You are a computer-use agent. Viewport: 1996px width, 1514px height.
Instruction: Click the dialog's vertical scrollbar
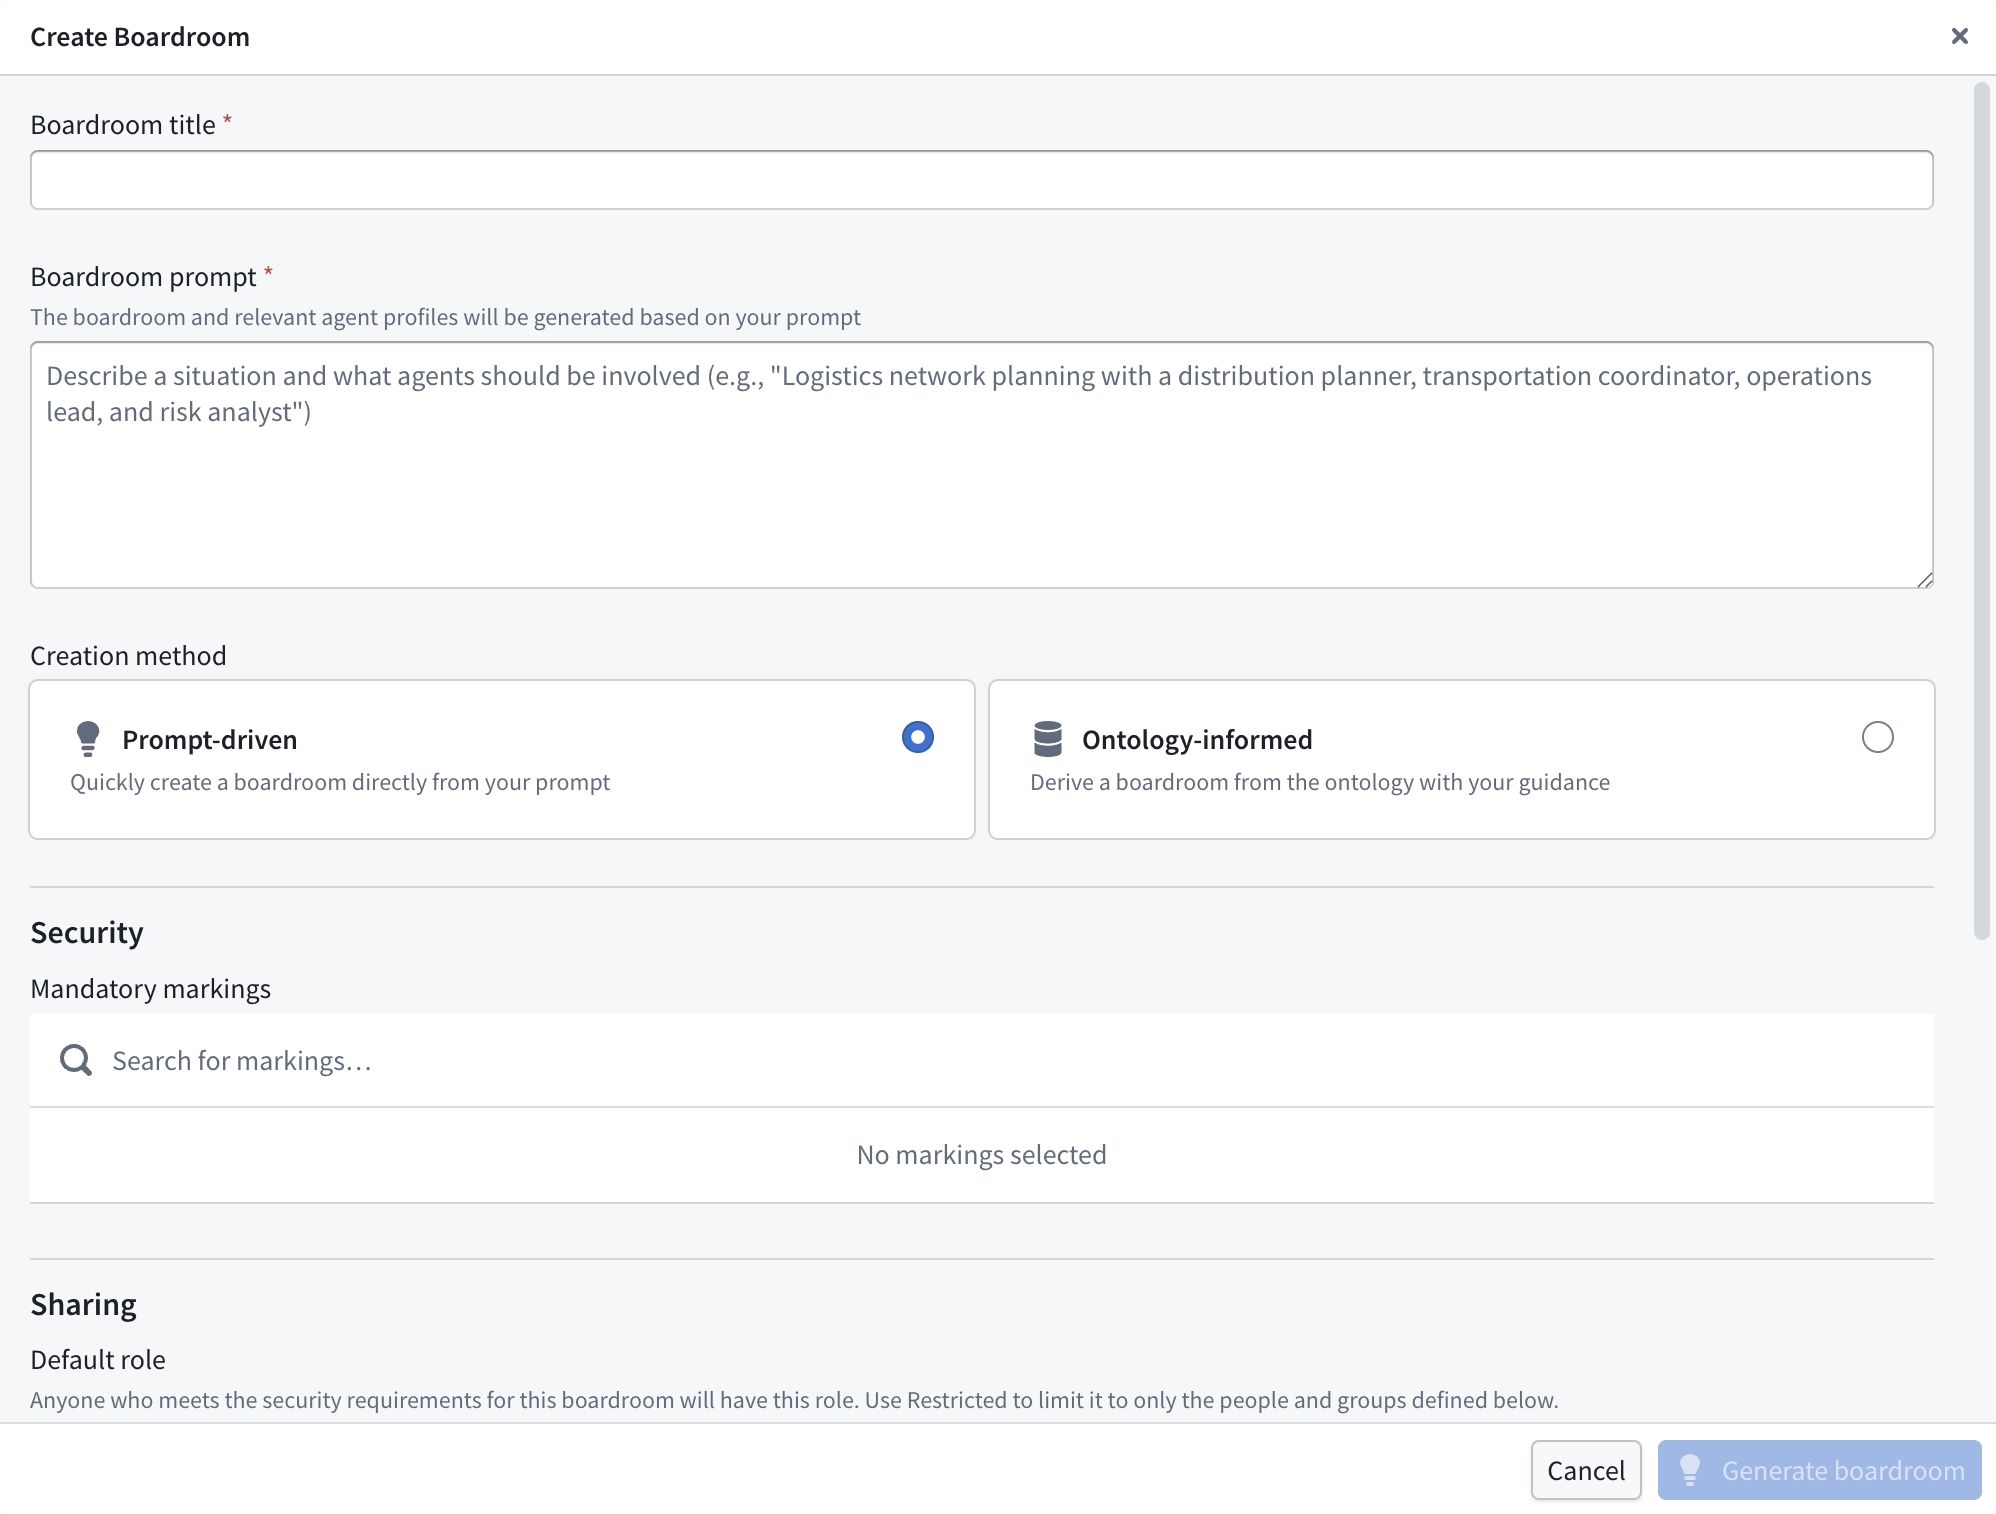pyautogui.click(x=1981, y=512)
